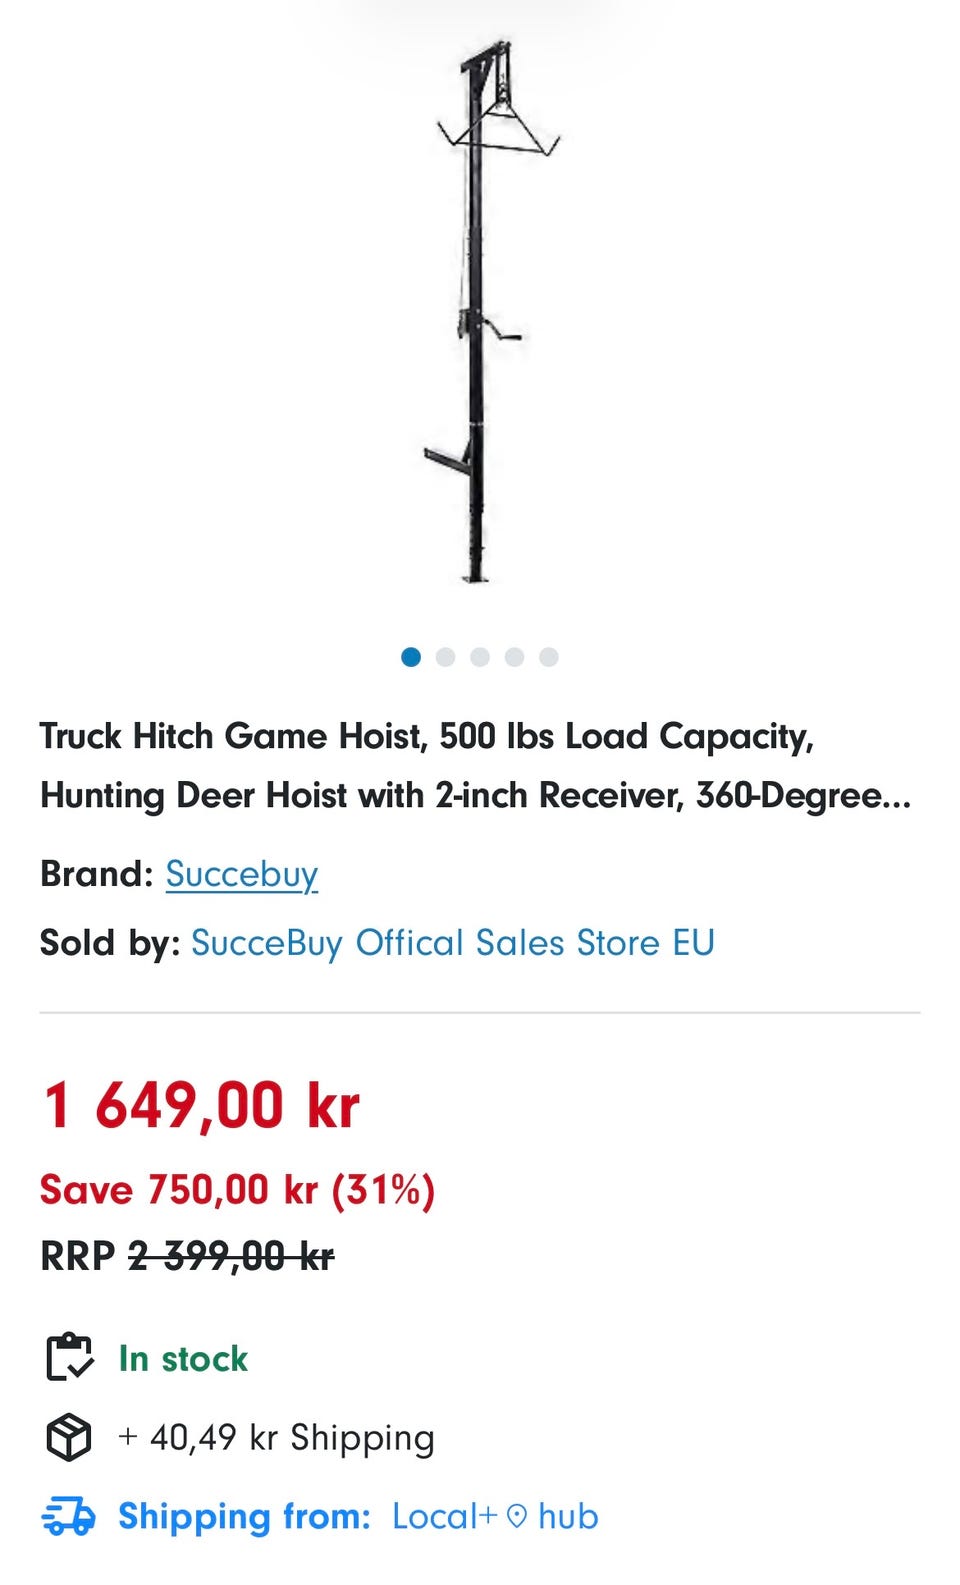Go to the third carousel image dot

(x=480, y=657)
